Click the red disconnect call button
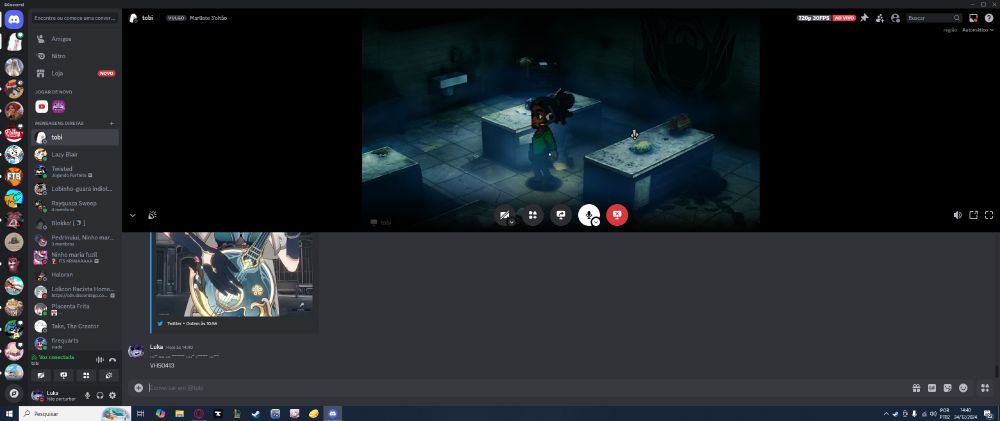Viewport: 1000px width, 421px height. click(x=617, y=215)
